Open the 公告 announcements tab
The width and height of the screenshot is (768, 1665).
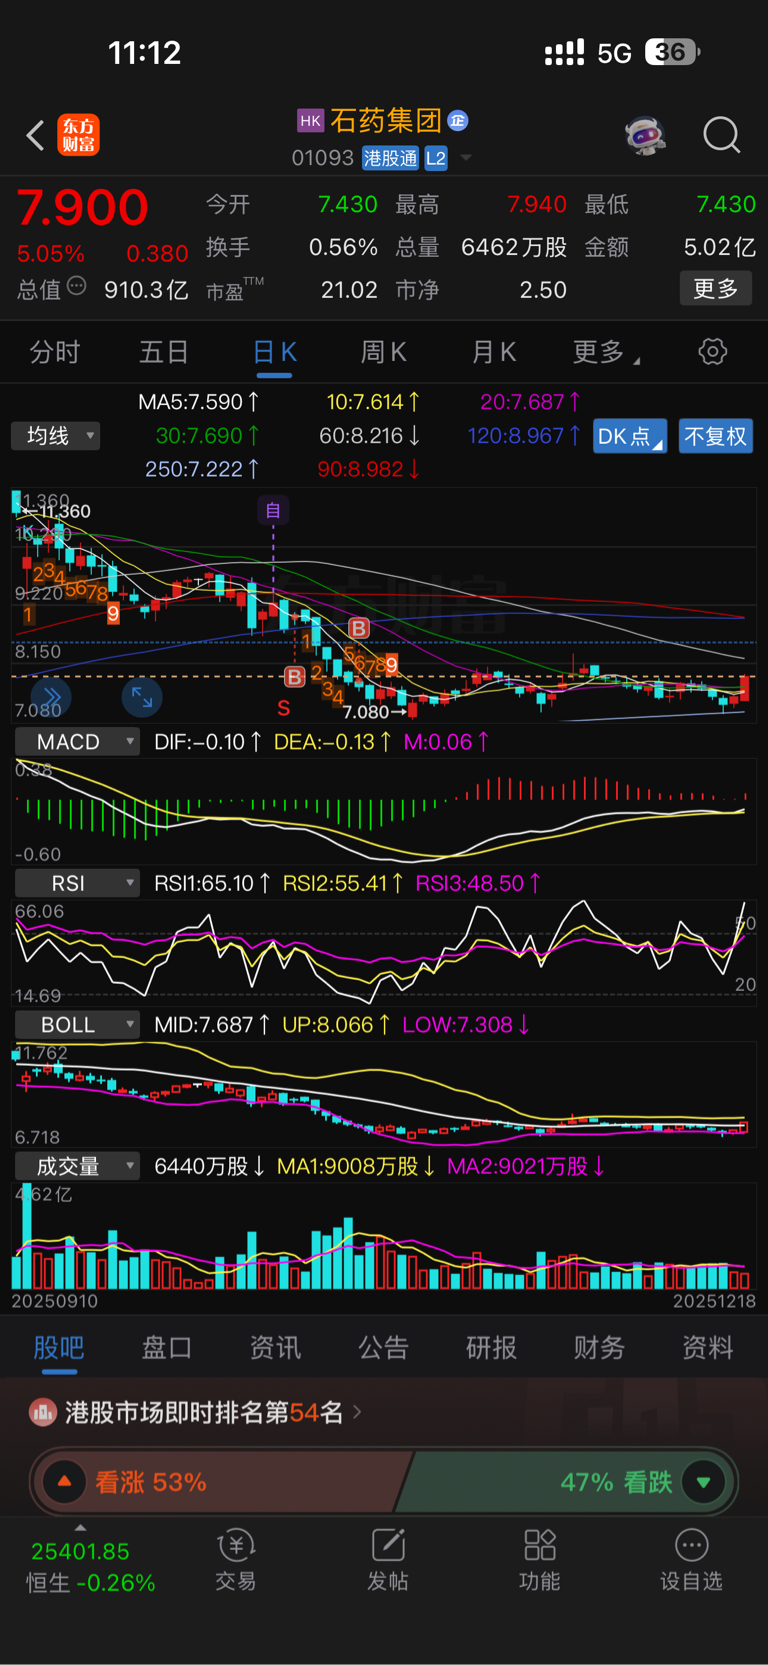[x=383, y=1348]
